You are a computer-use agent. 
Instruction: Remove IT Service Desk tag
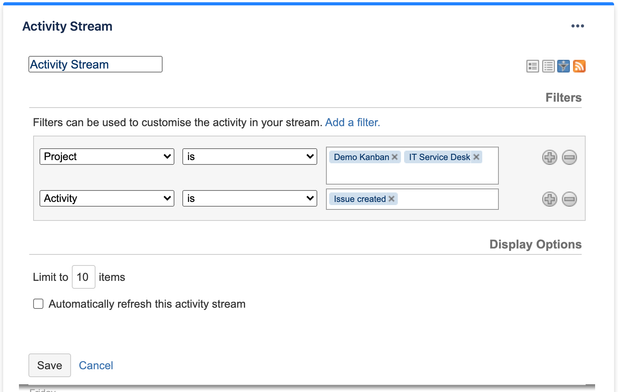click(476, 157)
